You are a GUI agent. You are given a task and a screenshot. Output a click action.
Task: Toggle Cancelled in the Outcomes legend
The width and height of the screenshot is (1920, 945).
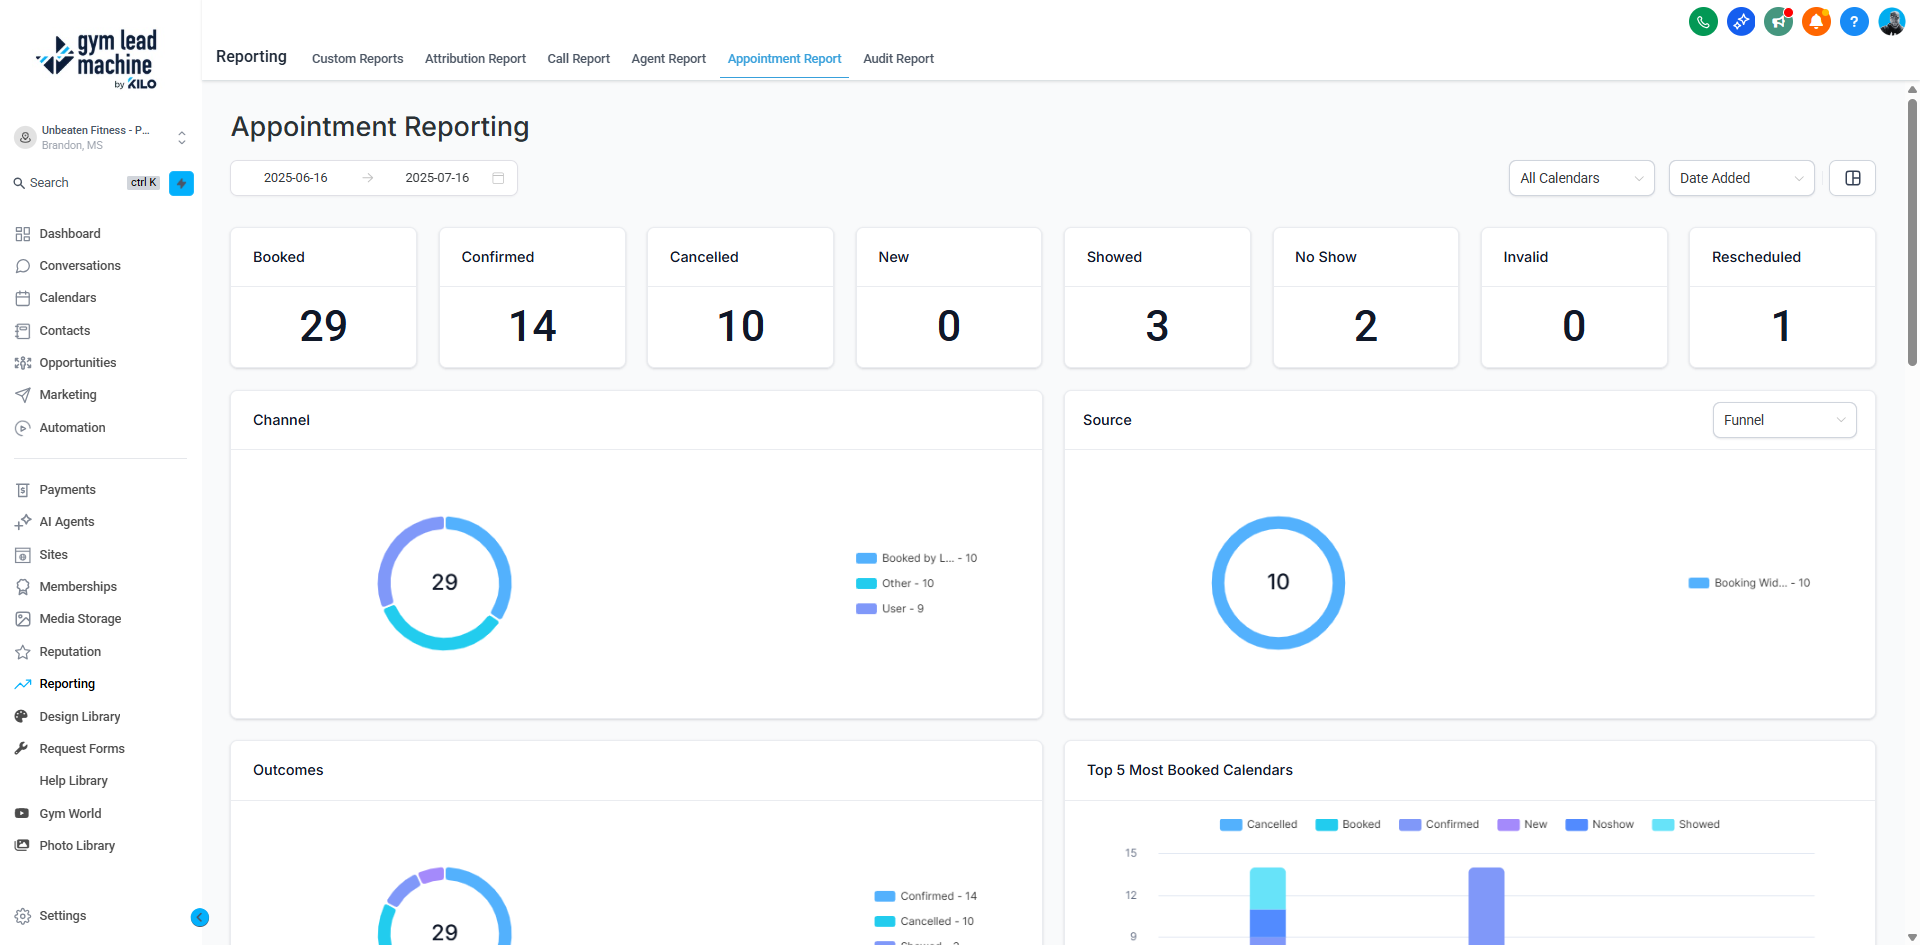(924, 921)
